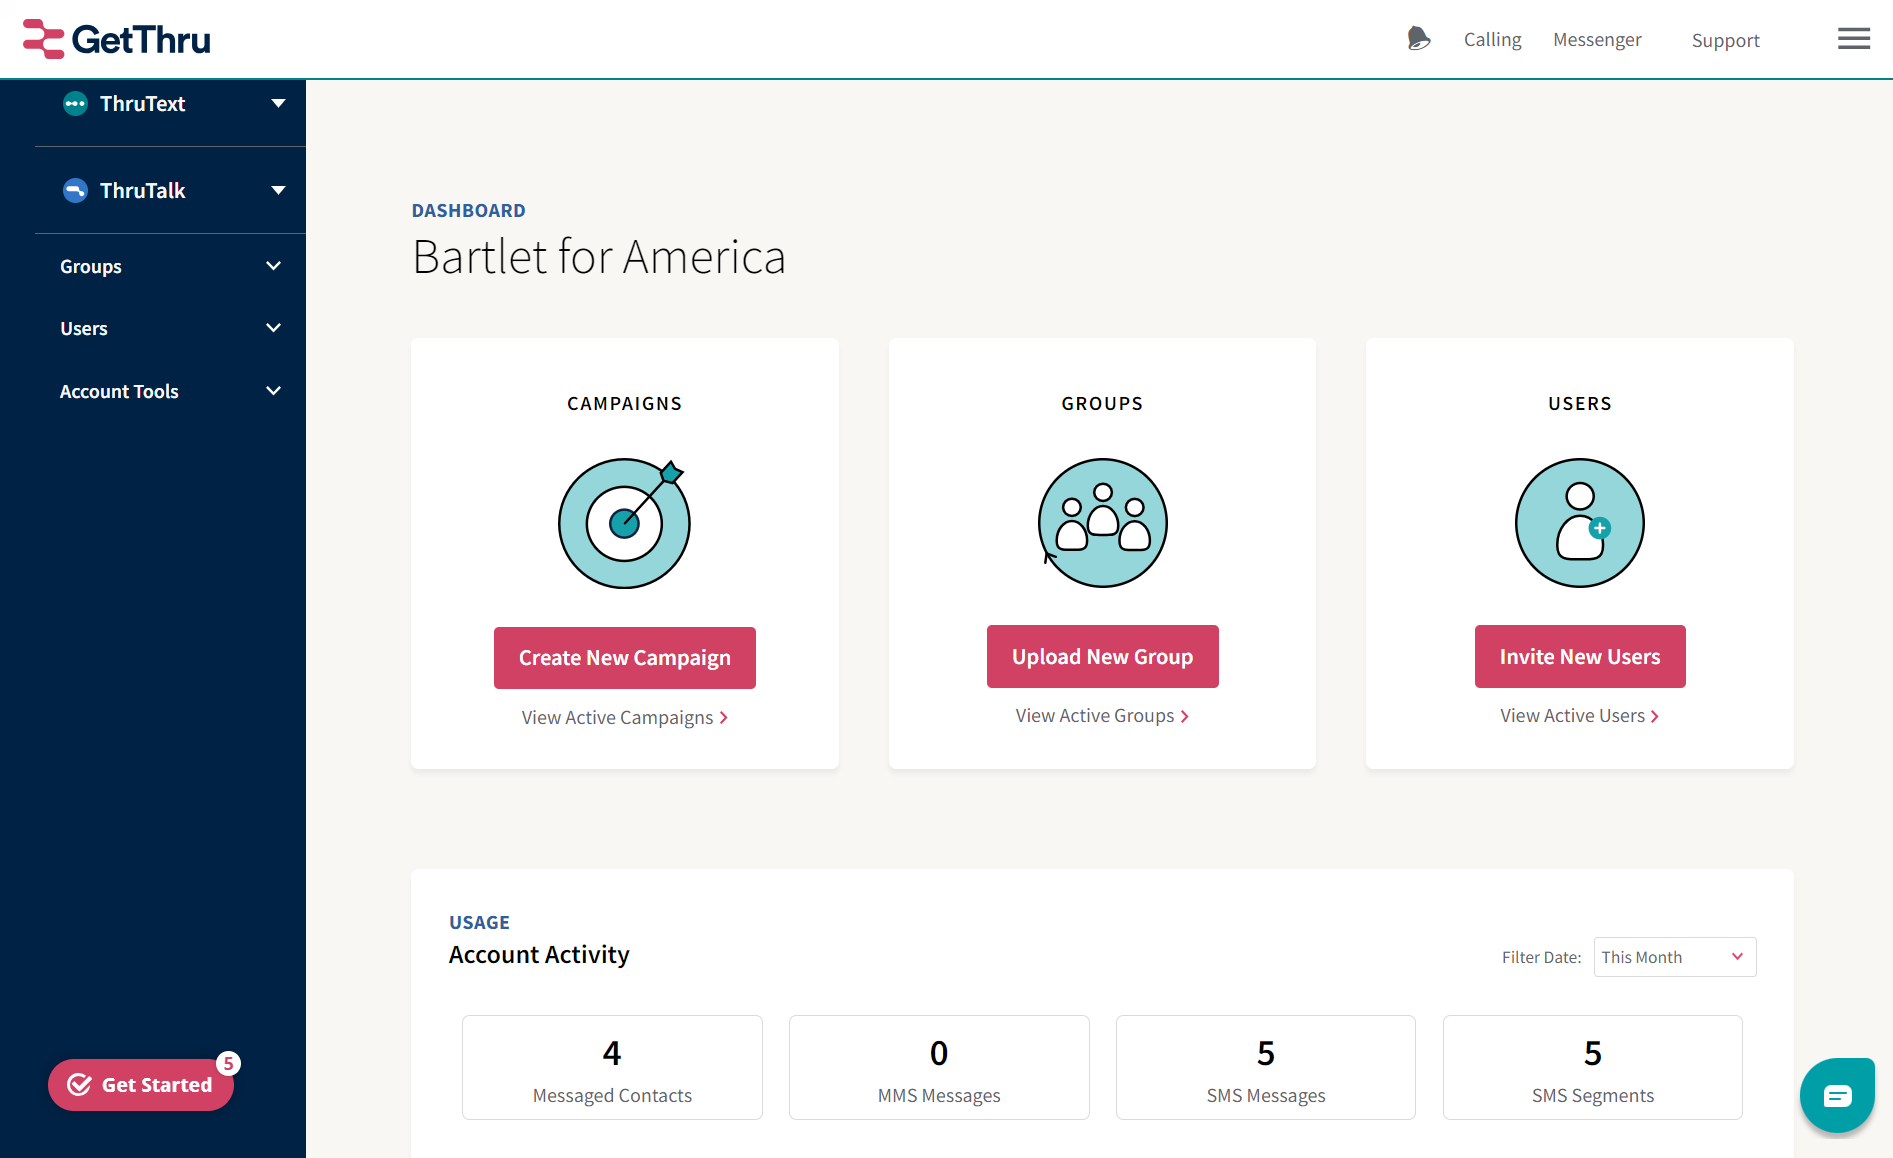Open the hamburger menu
The width and height of the screenshot is (1893, 1158).
1853,38
